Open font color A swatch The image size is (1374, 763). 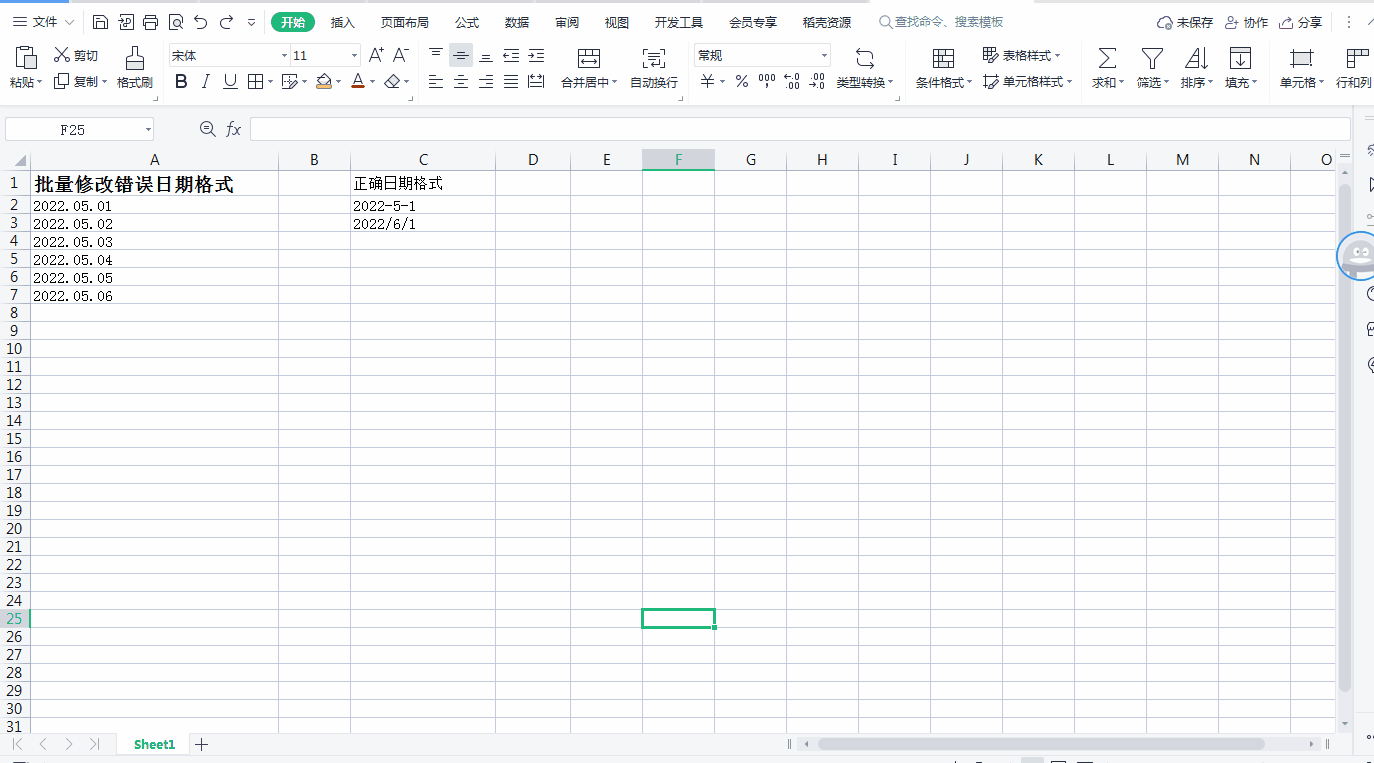(x=358, y=82)
